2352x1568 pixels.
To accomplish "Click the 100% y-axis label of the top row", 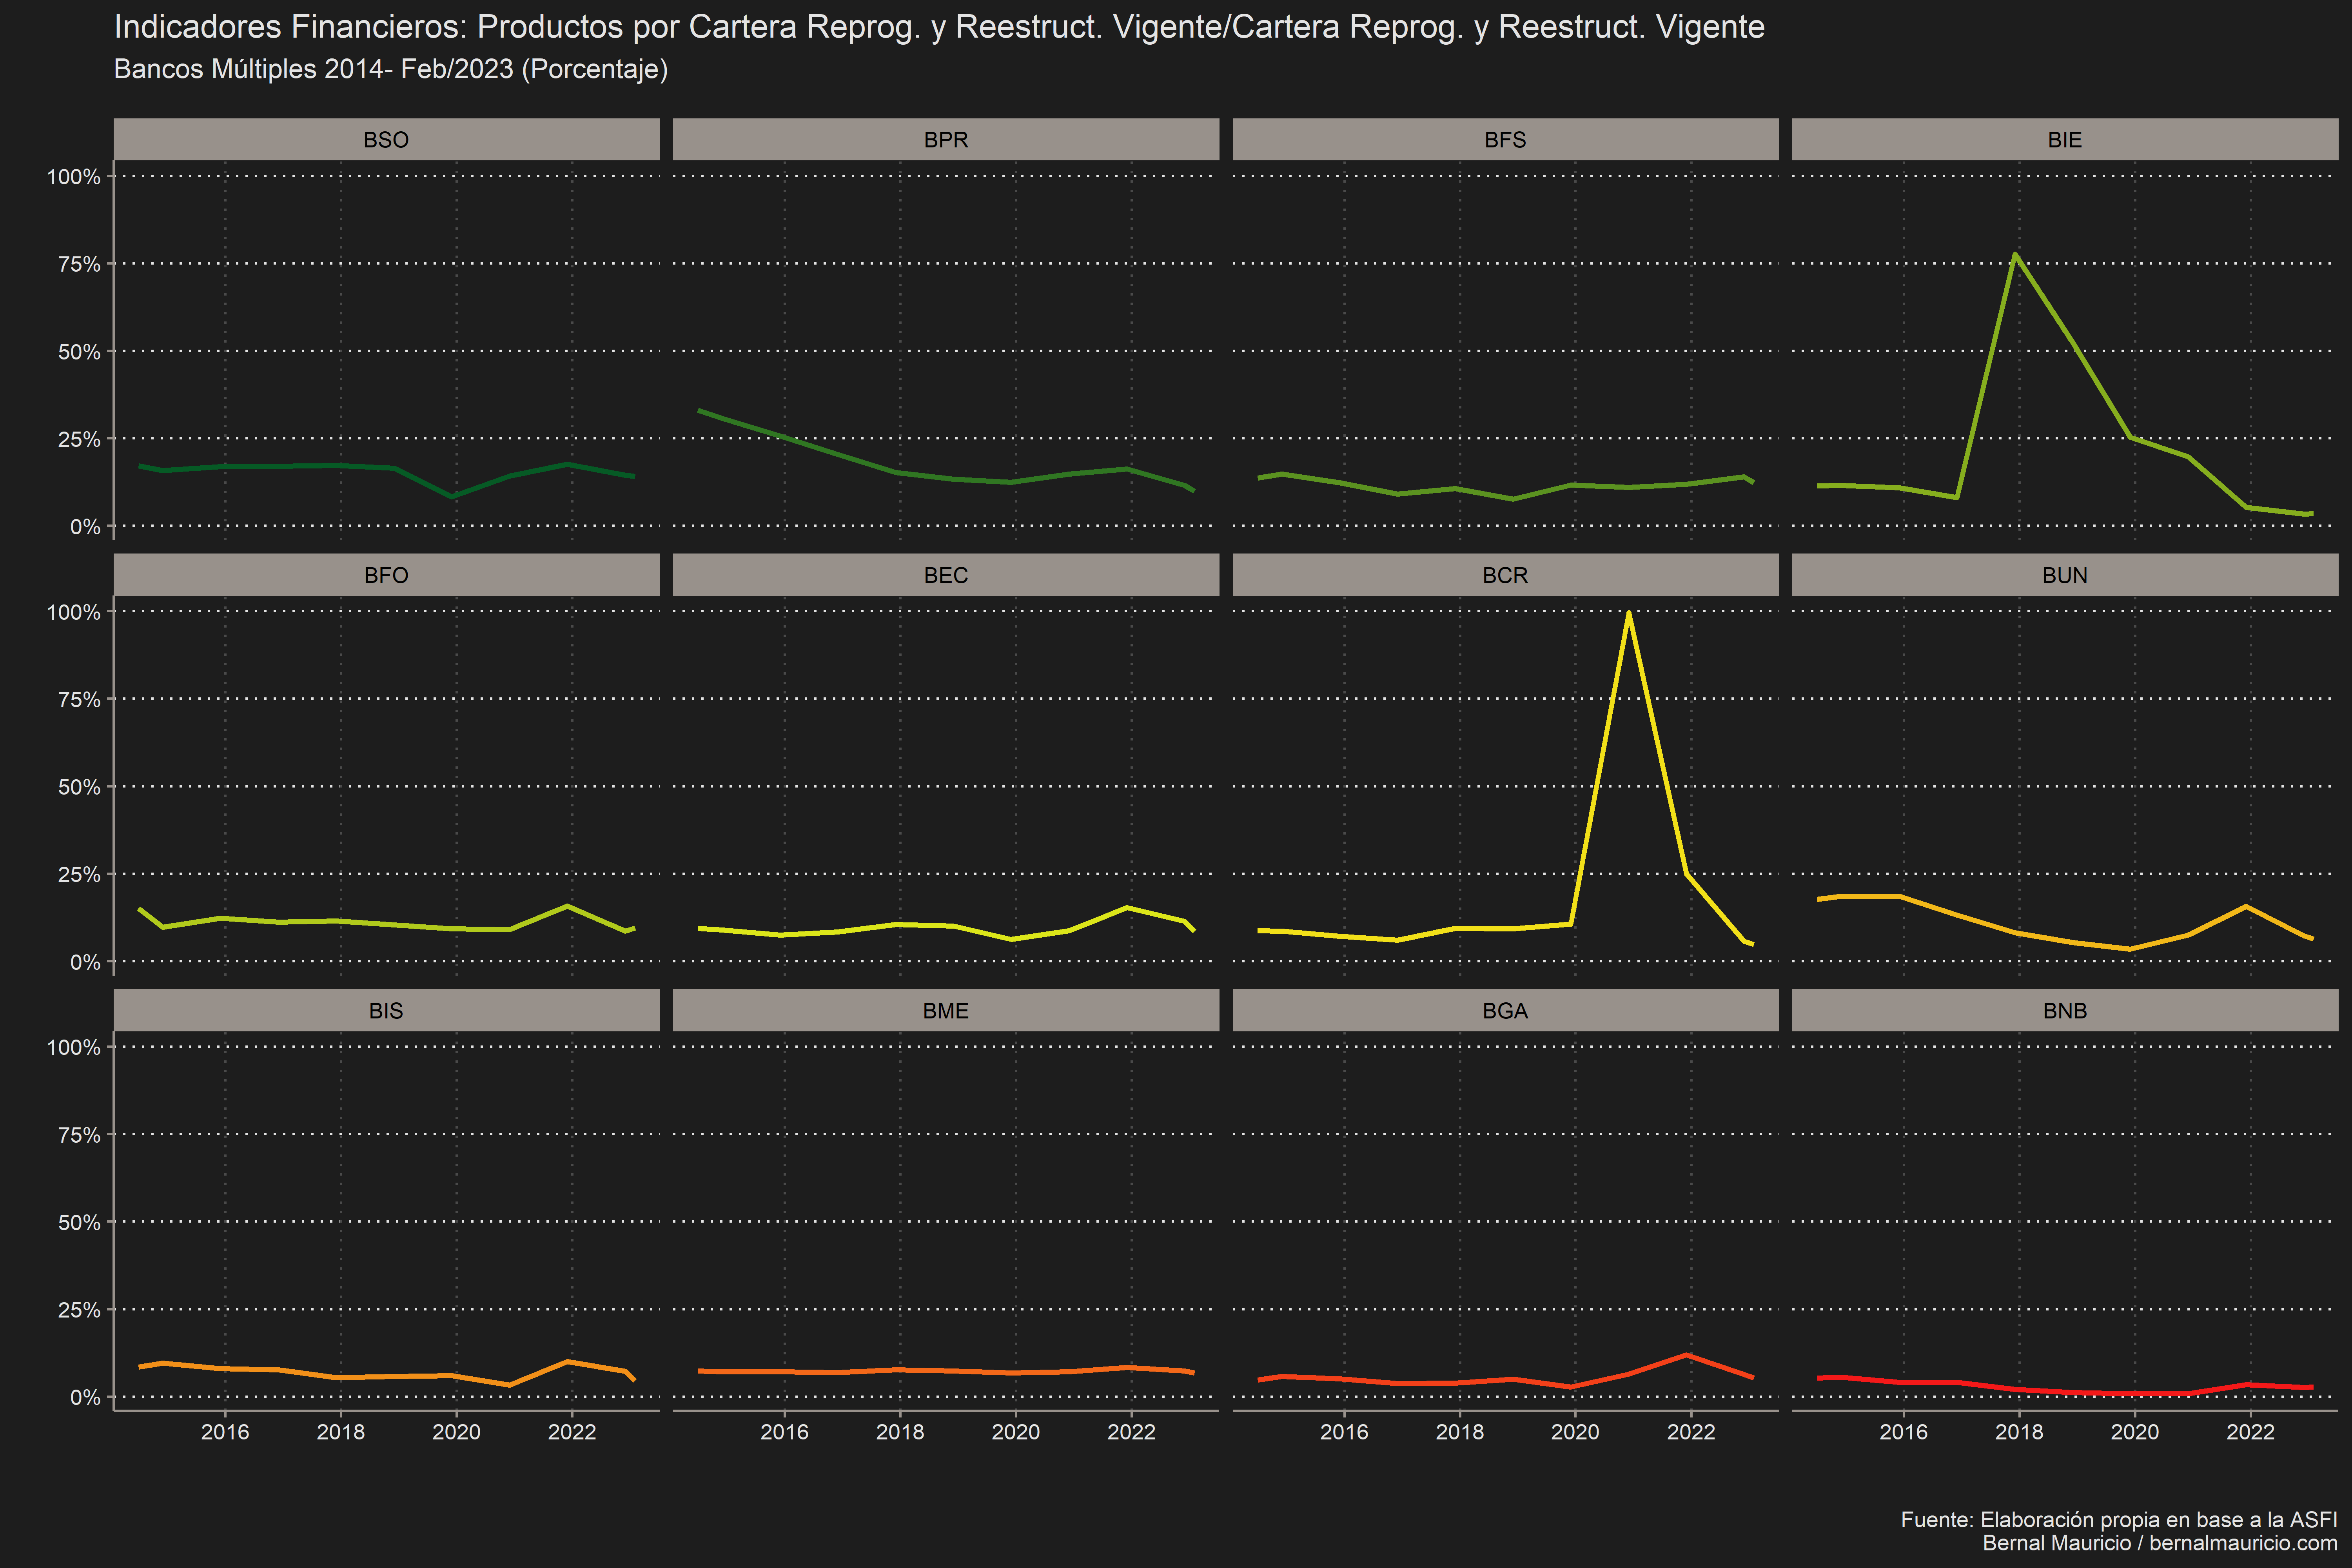I will click(74, 177).
